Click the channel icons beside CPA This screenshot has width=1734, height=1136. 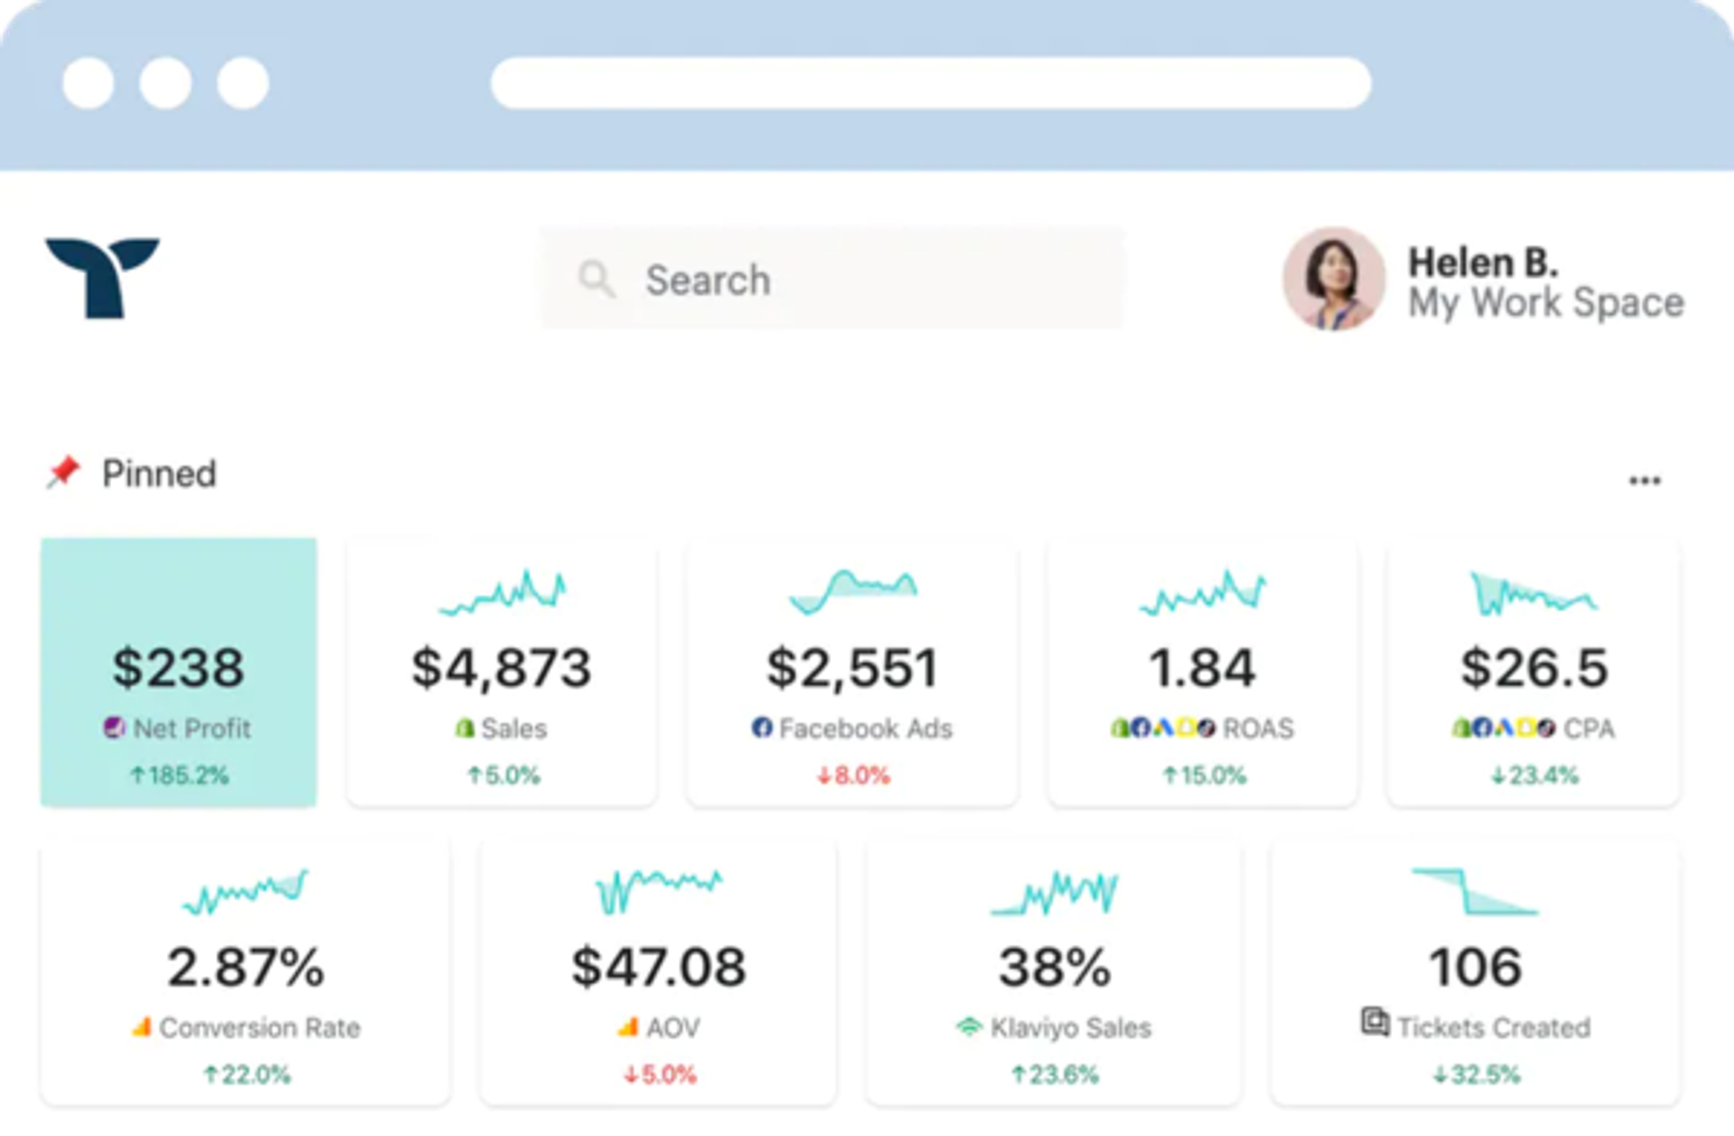click(1504, 728)
